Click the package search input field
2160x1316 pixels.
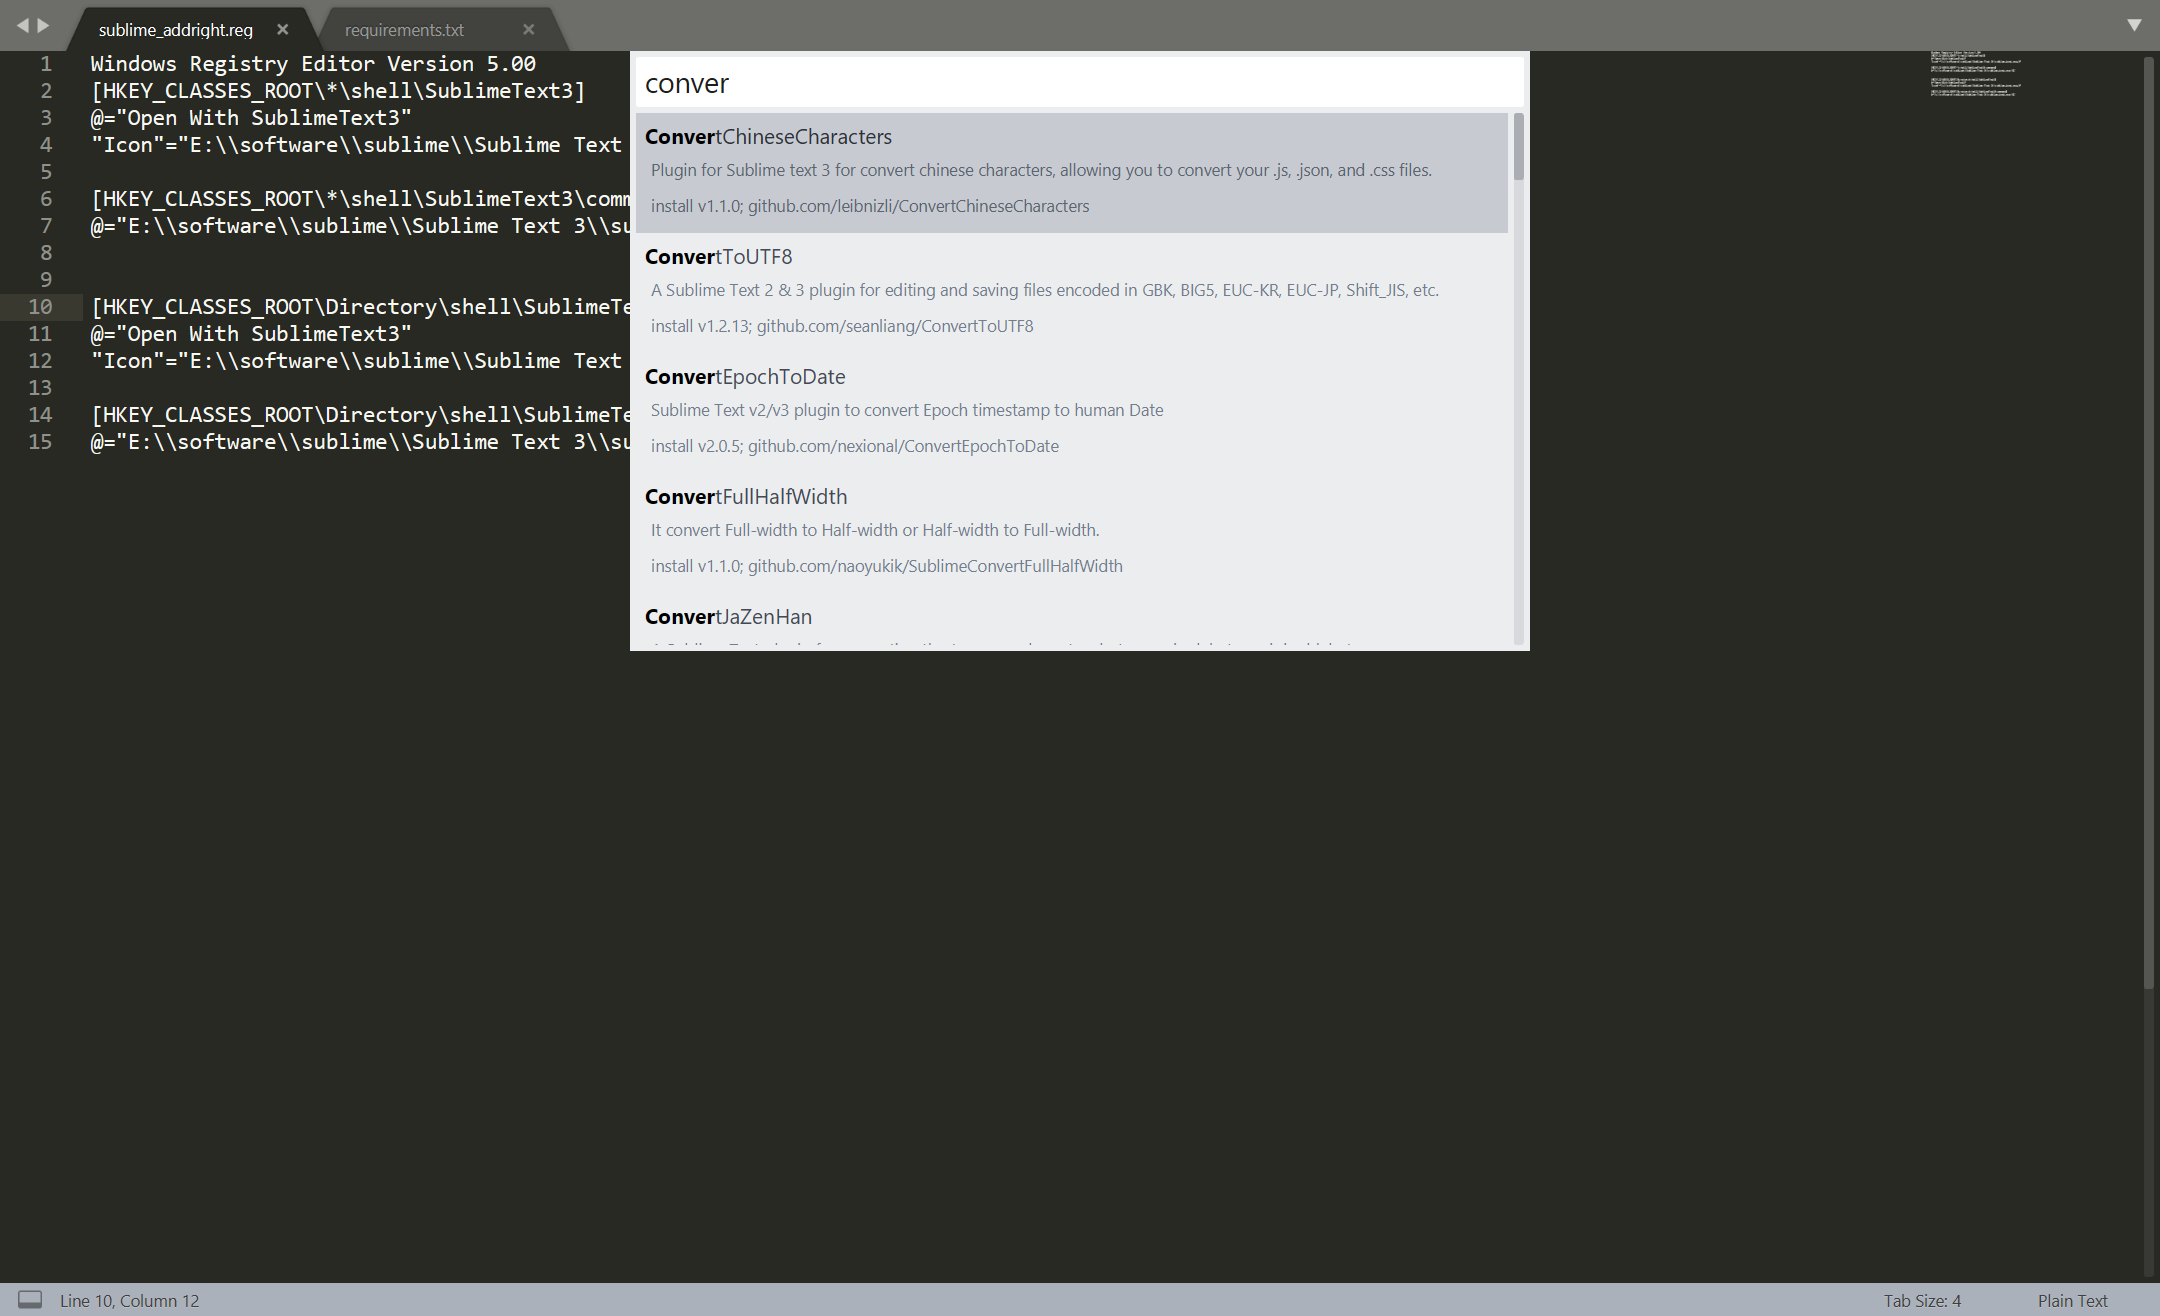[x=1078, y=83]
